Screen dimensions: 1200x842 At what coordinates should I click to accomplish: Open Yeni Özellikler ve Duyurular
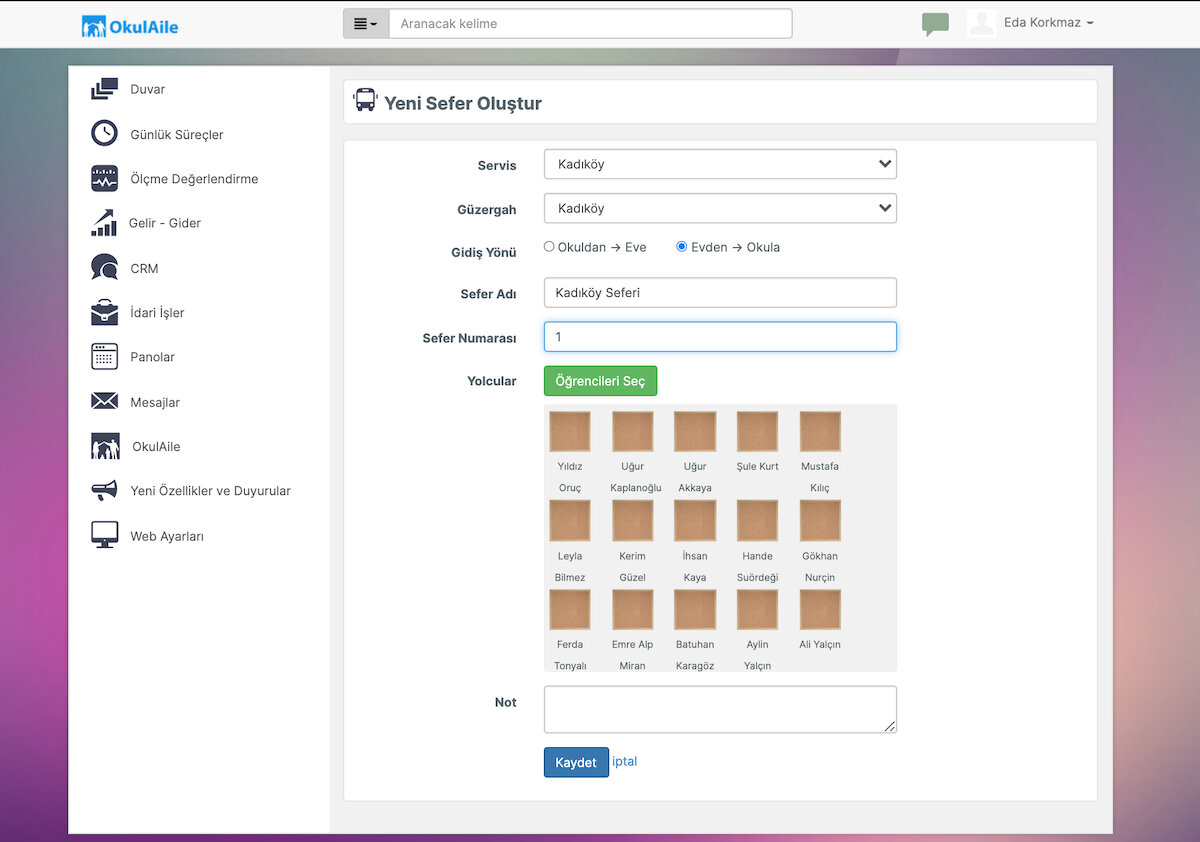(x=210, y=491)
